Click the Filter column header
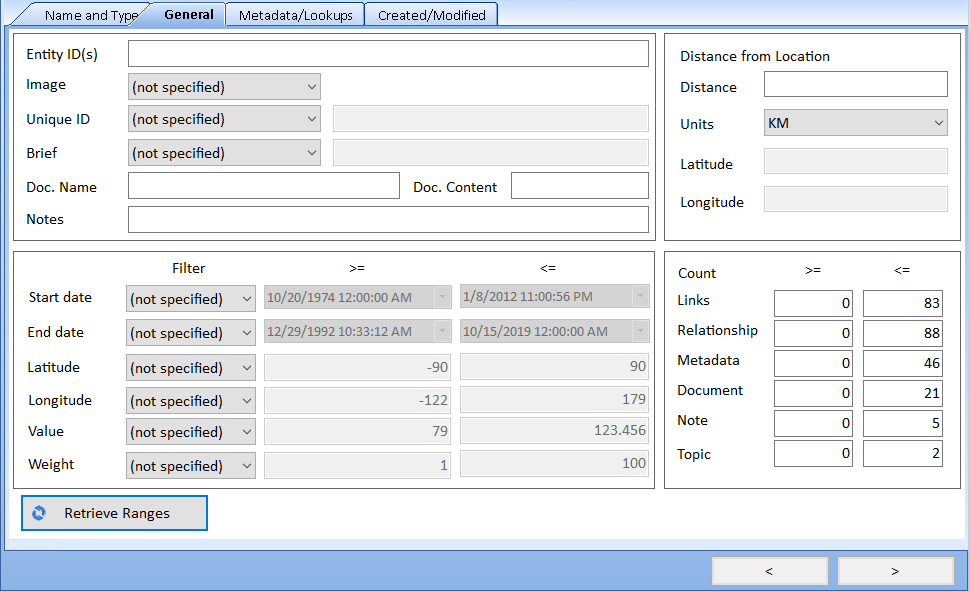The image size is (970, 592). [x=188, y=268]
